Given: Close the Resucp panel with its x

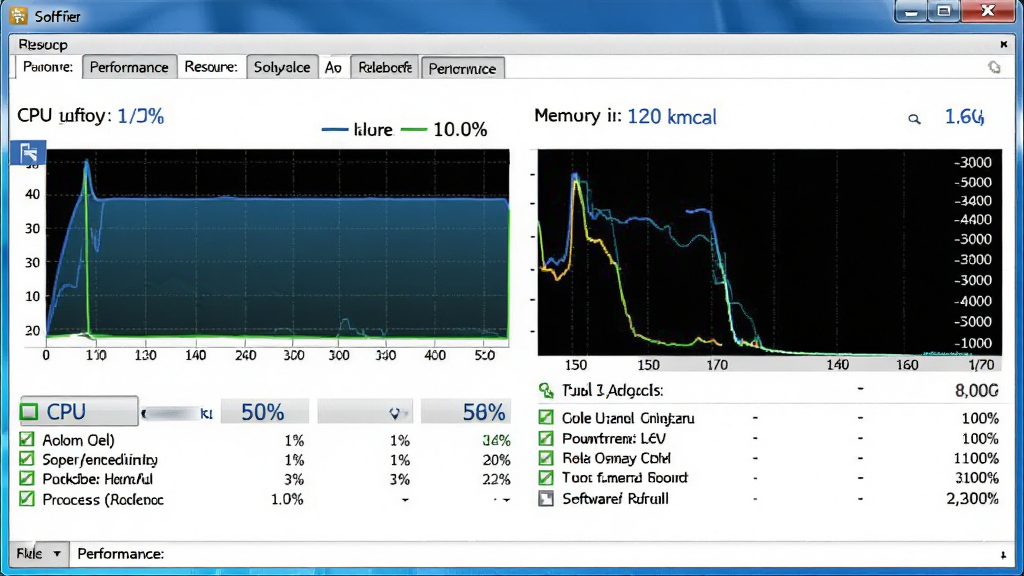Looking at the screenshot, I should (1004, 44).
